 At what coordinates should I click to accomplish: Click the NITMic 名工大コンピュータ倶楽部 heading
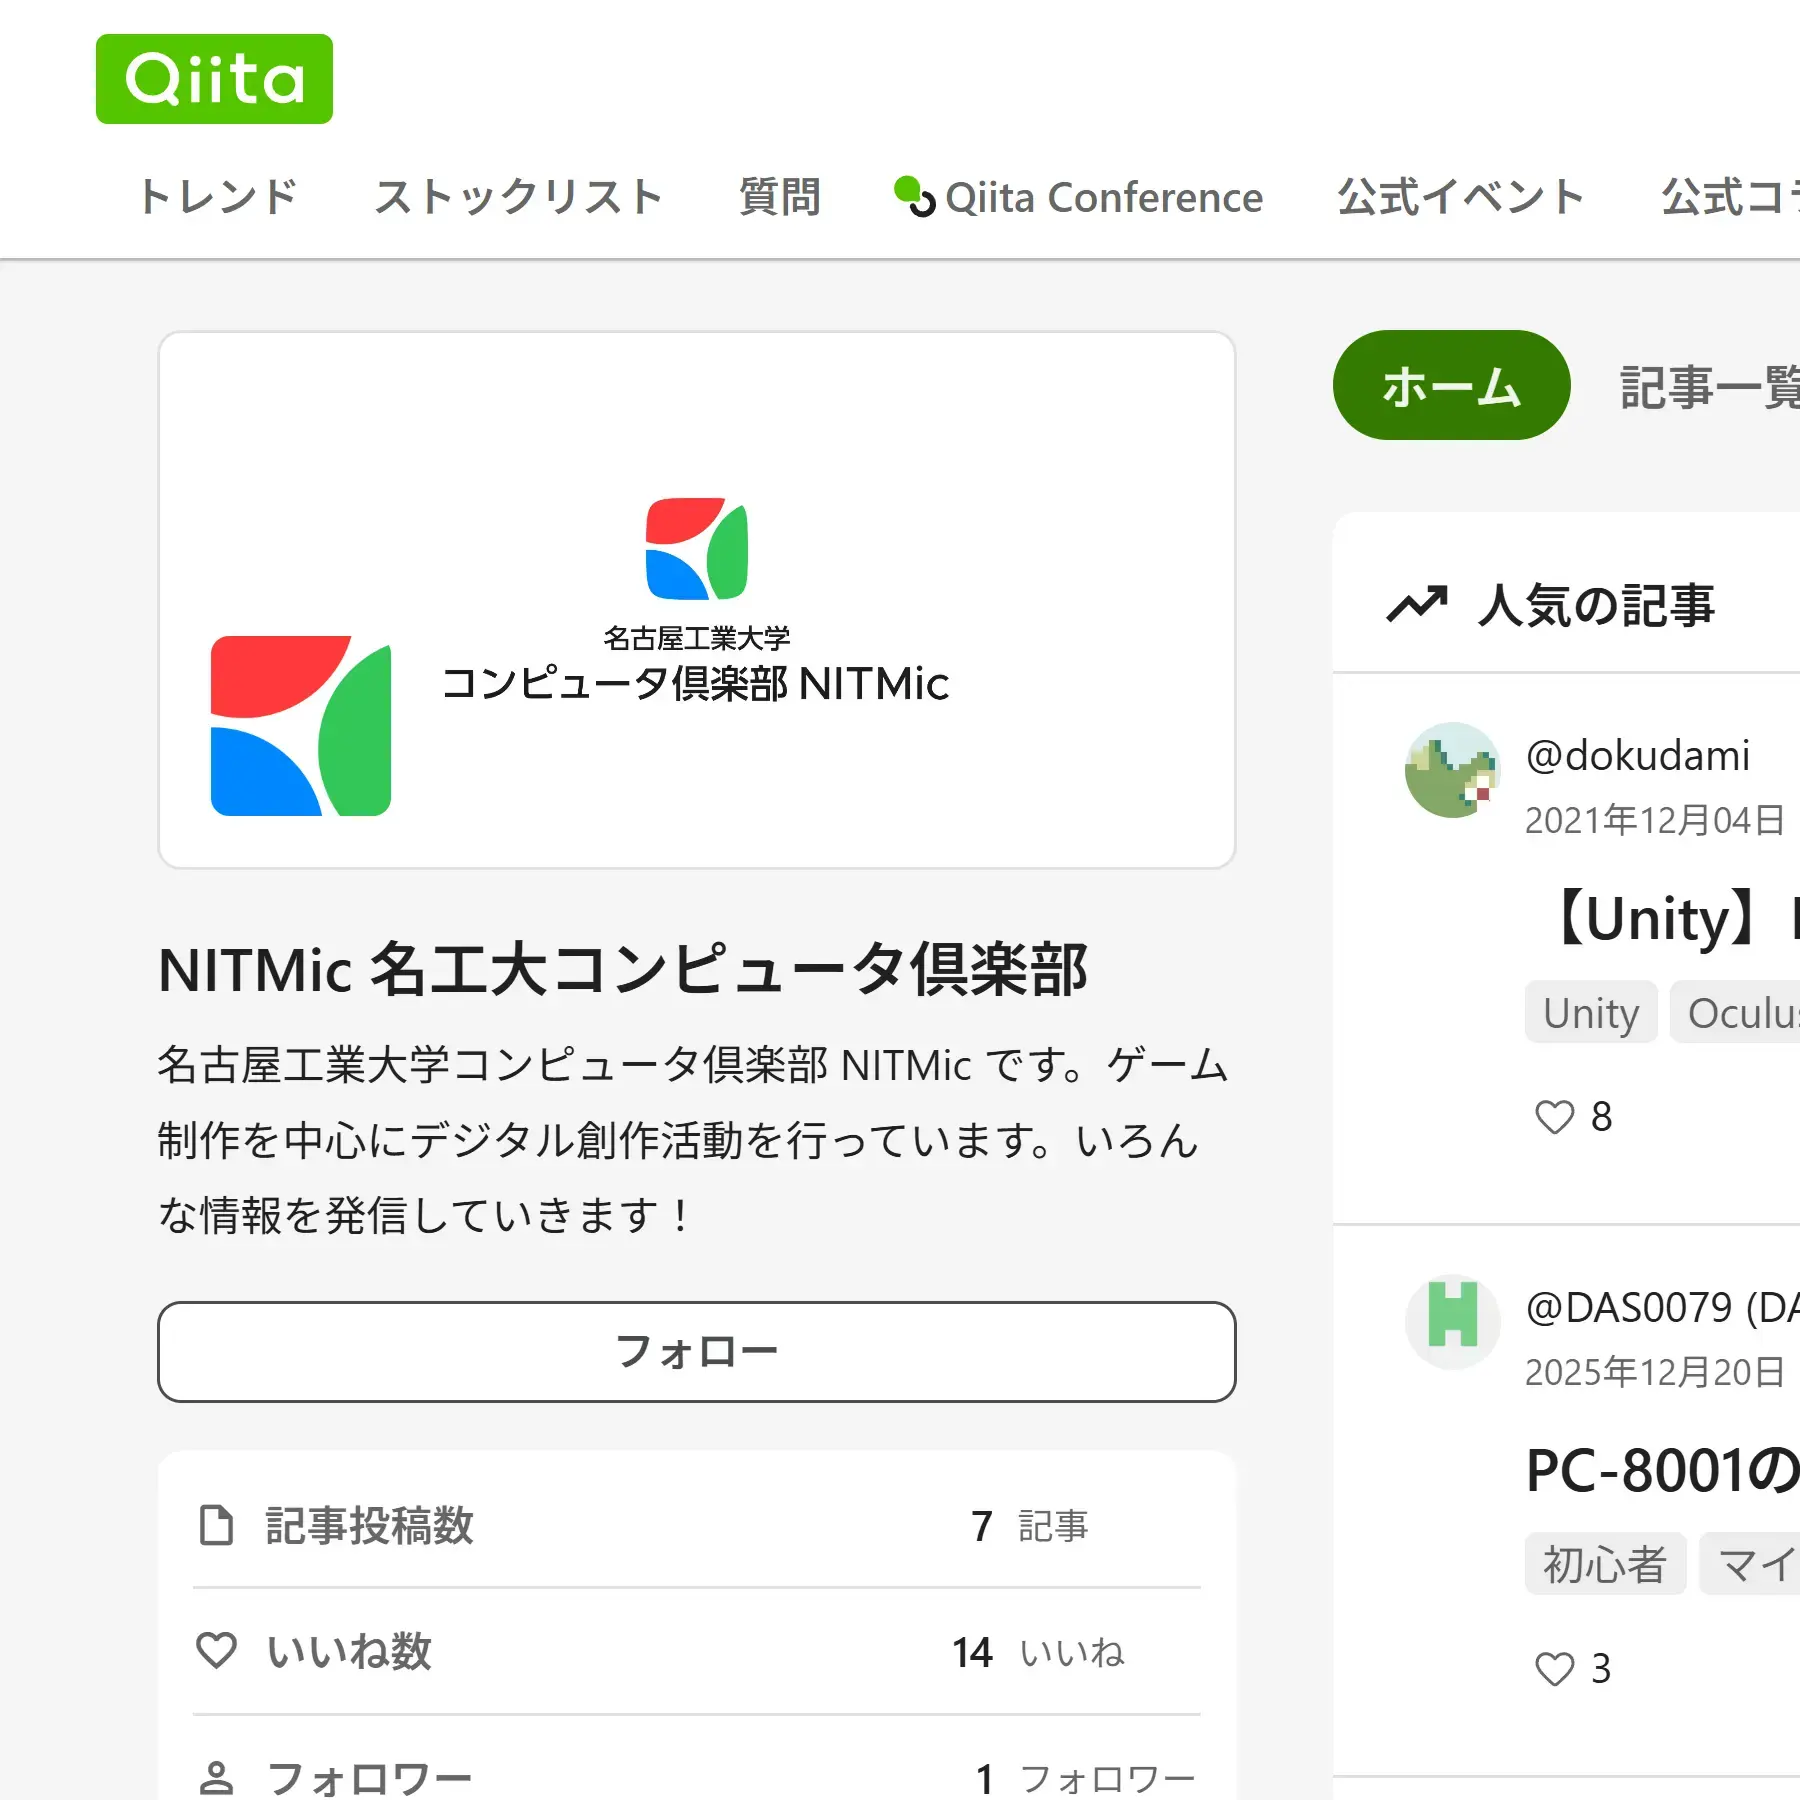pyautogui.click(x=622, y=970)
